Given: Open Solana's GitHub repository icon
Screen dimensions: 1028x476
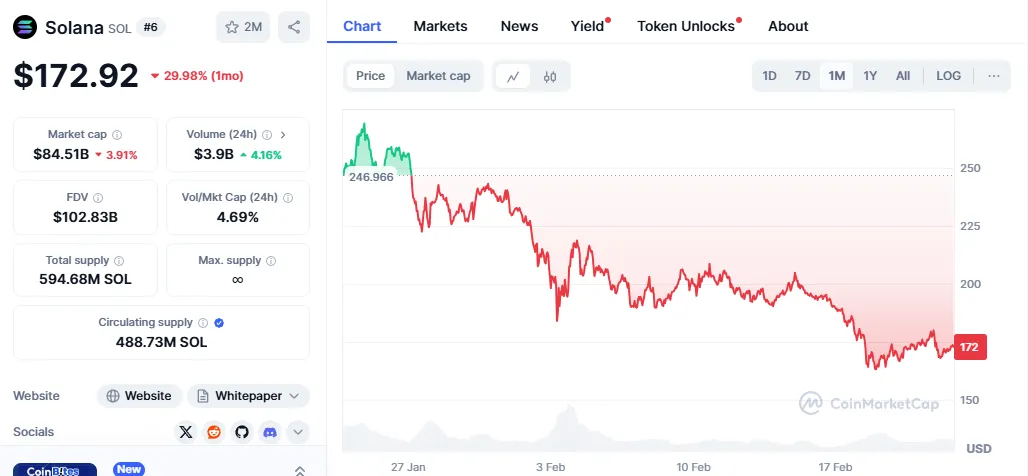Looking at the screenshot, I should [x=241, y=432].
